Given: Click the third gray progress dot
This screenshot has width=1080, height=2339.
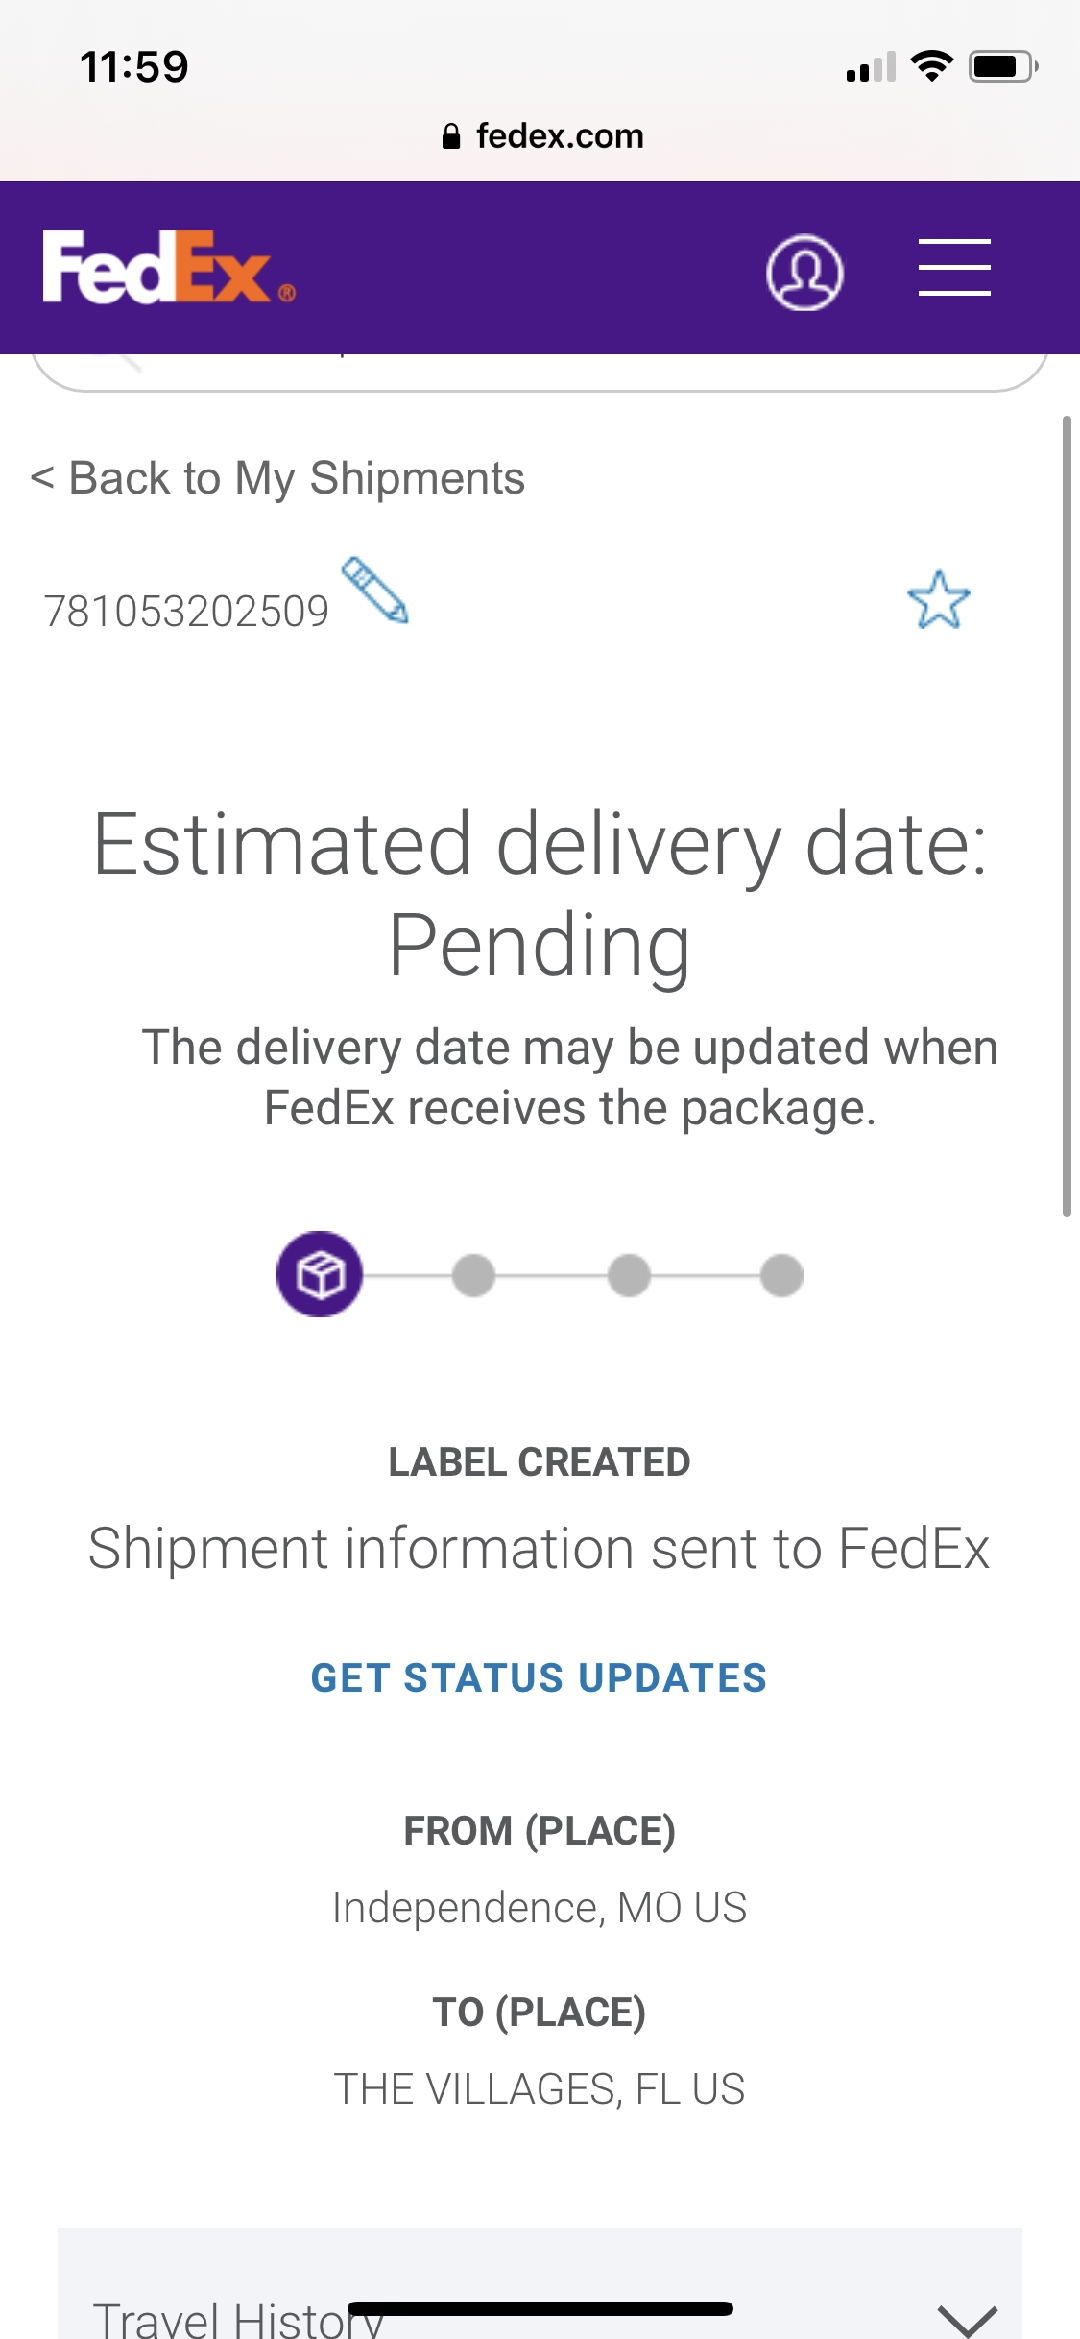Looking at the screenshot, I should [629, 1275].
